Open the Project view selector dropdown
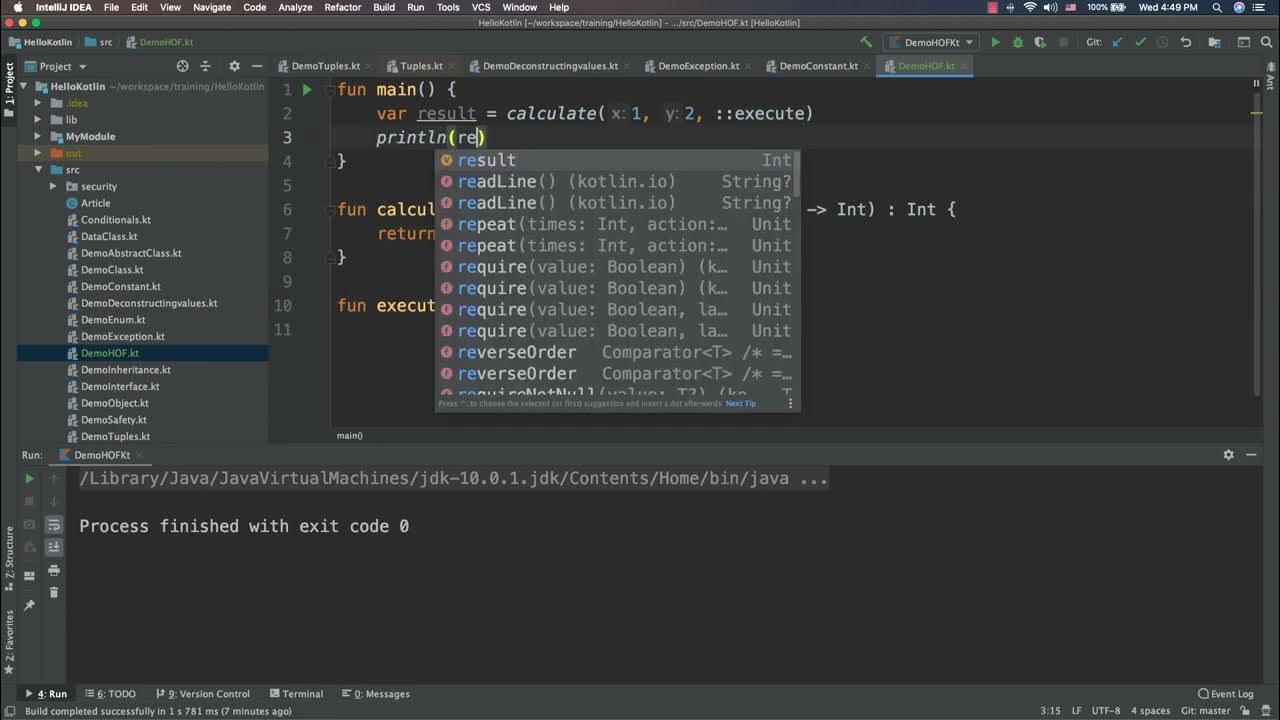This screenshot has width=1280, height=720. click(x=62, y=66)
